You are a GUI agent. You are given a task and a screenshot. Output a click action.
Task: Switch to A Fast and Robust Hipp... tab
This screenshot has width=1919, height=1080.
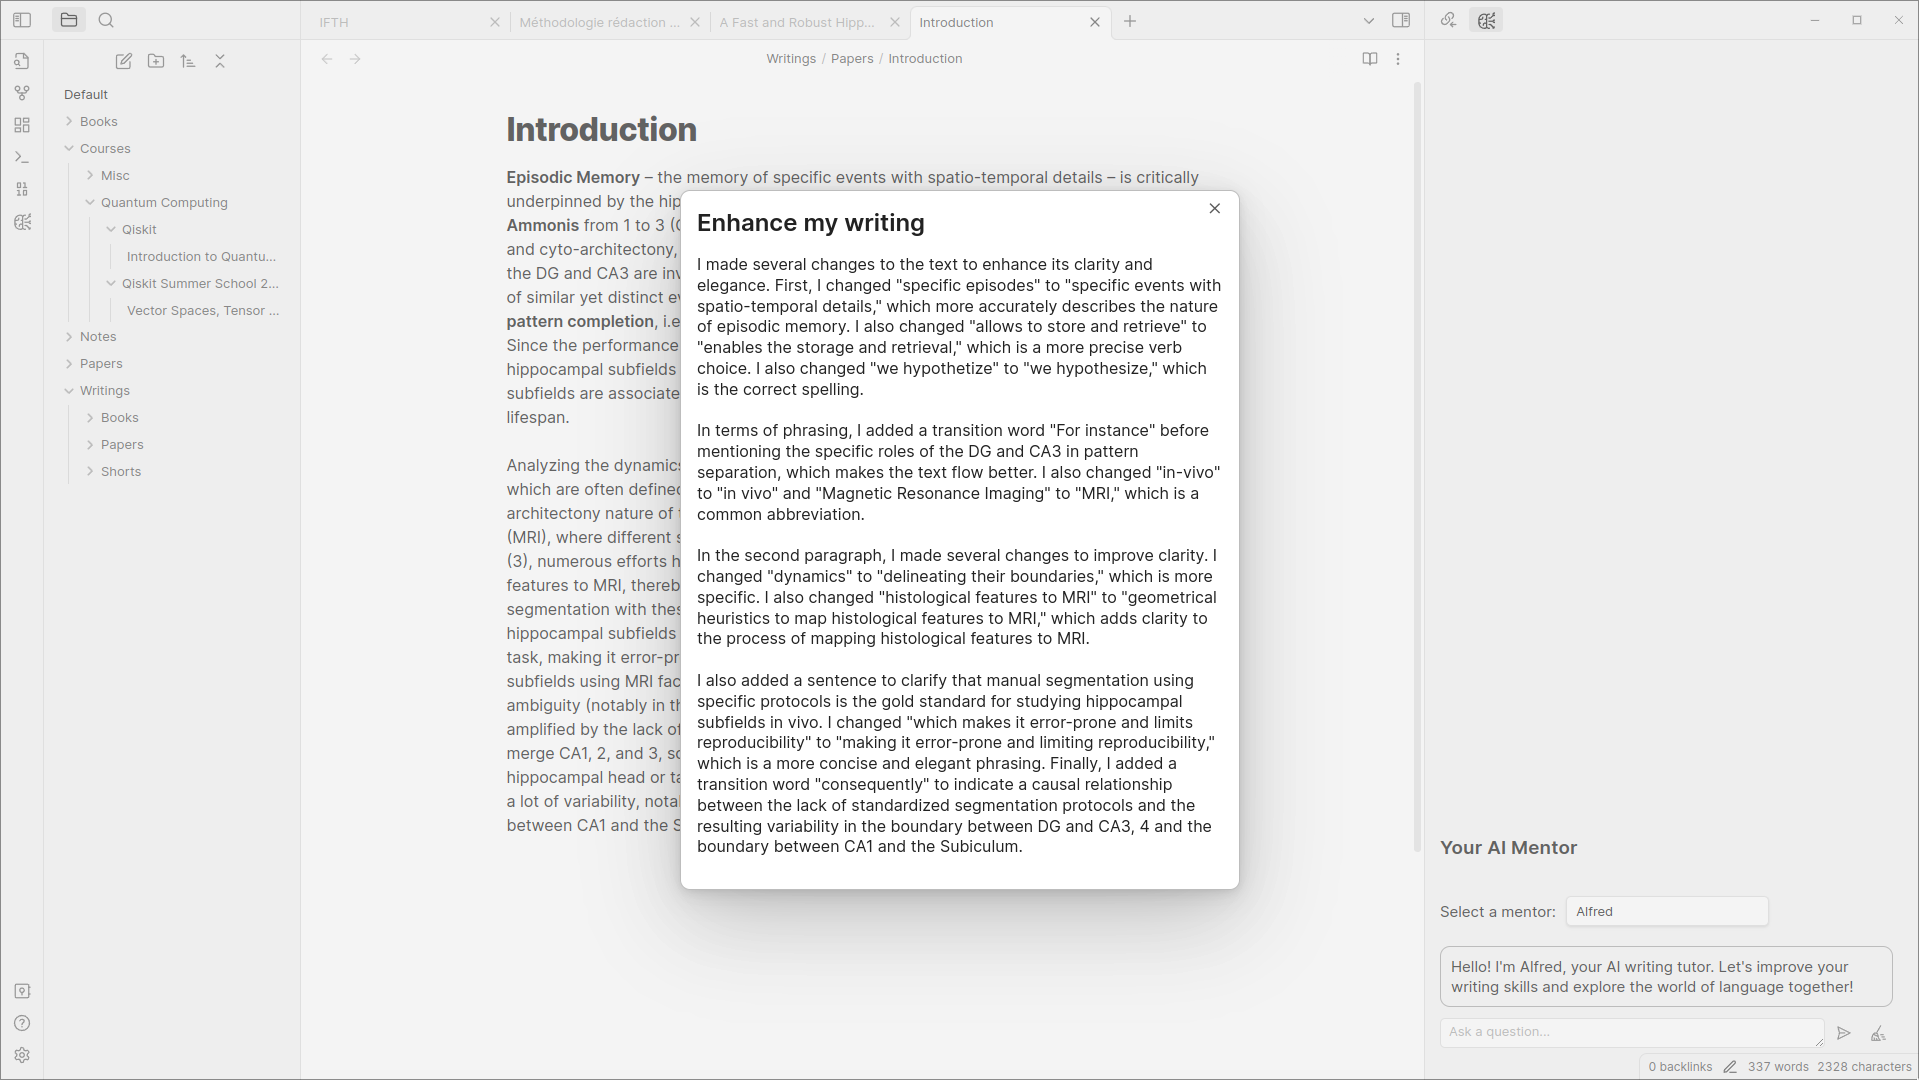[x=797, y=22]
